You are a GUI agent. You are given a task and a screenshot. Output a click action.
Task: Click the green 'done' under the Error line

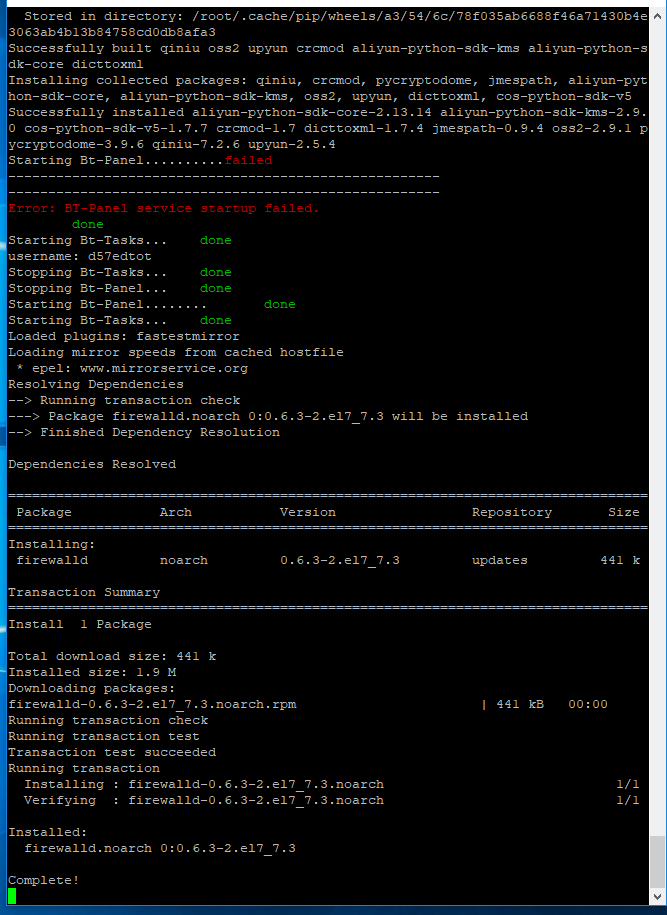coord(88,224)
